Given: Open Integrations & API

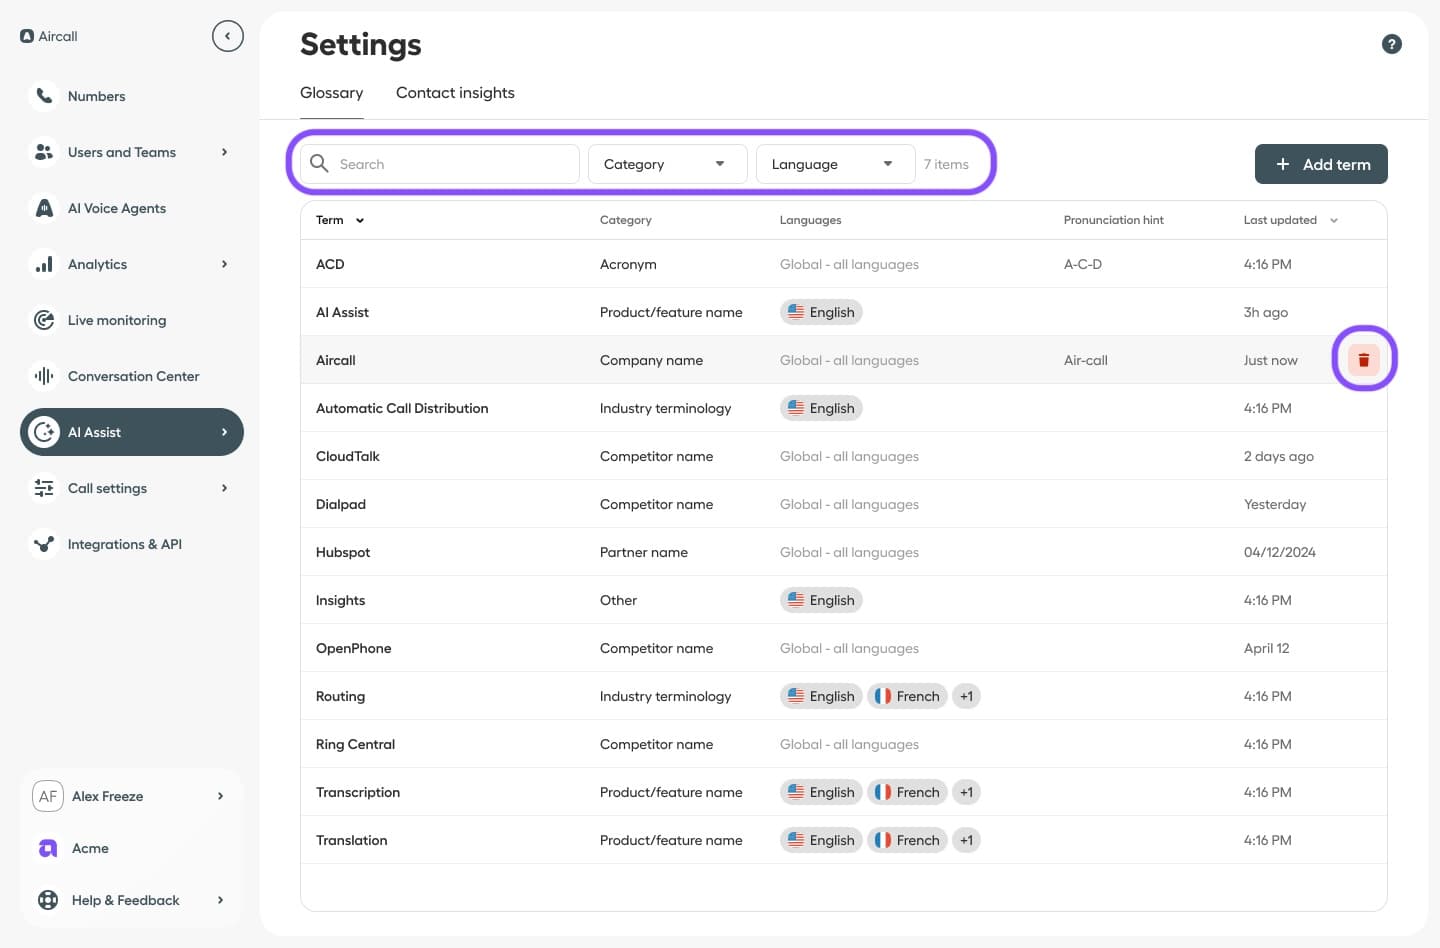Looking at the screenshot, I should click(124, 544).
